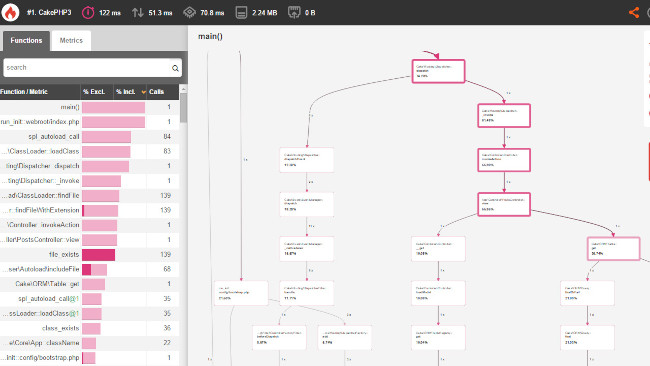Screen dimensions: 650x366
Task: Select the loadClass@1 row
Action: tap(90, 313)
